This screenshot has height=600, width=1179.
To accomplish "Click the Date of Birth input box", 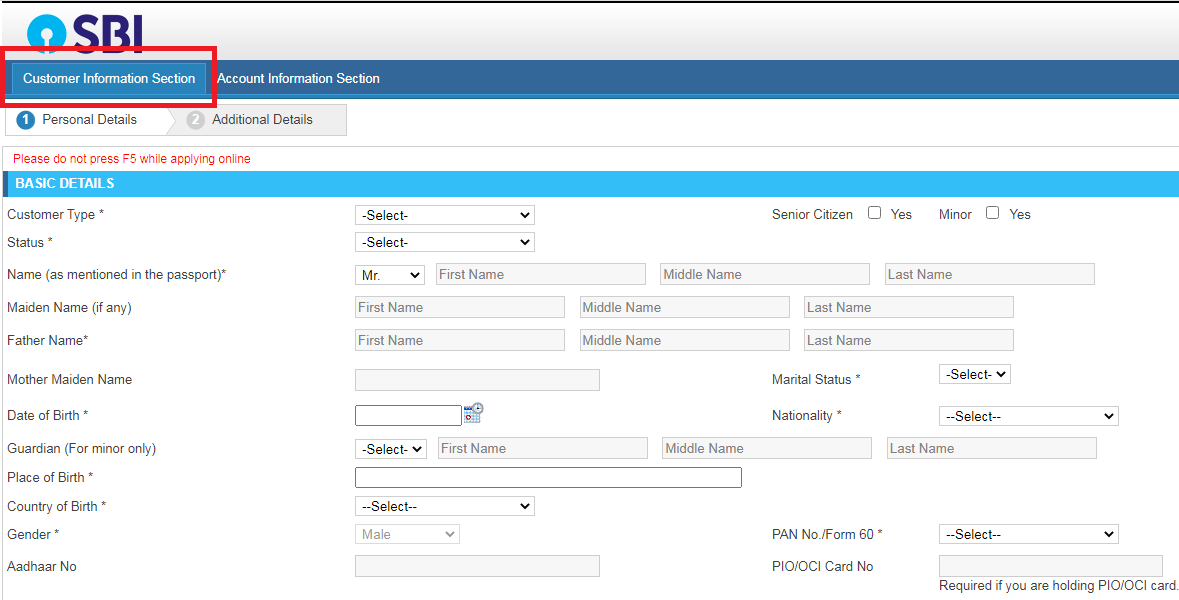I will point(408,415).
